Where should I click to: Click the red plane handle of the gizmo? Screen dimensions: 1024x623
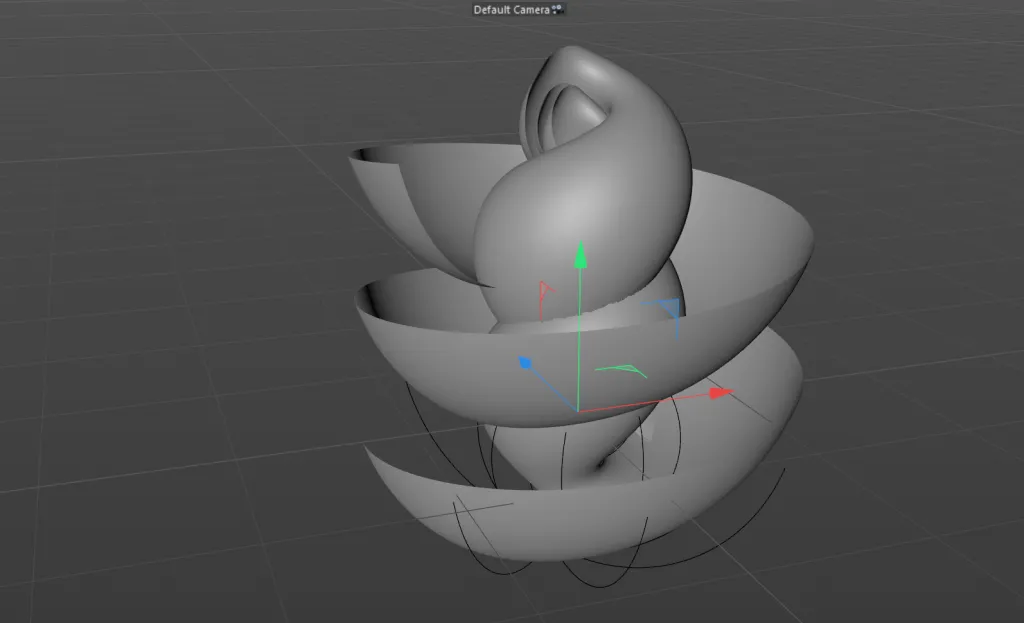546,299
